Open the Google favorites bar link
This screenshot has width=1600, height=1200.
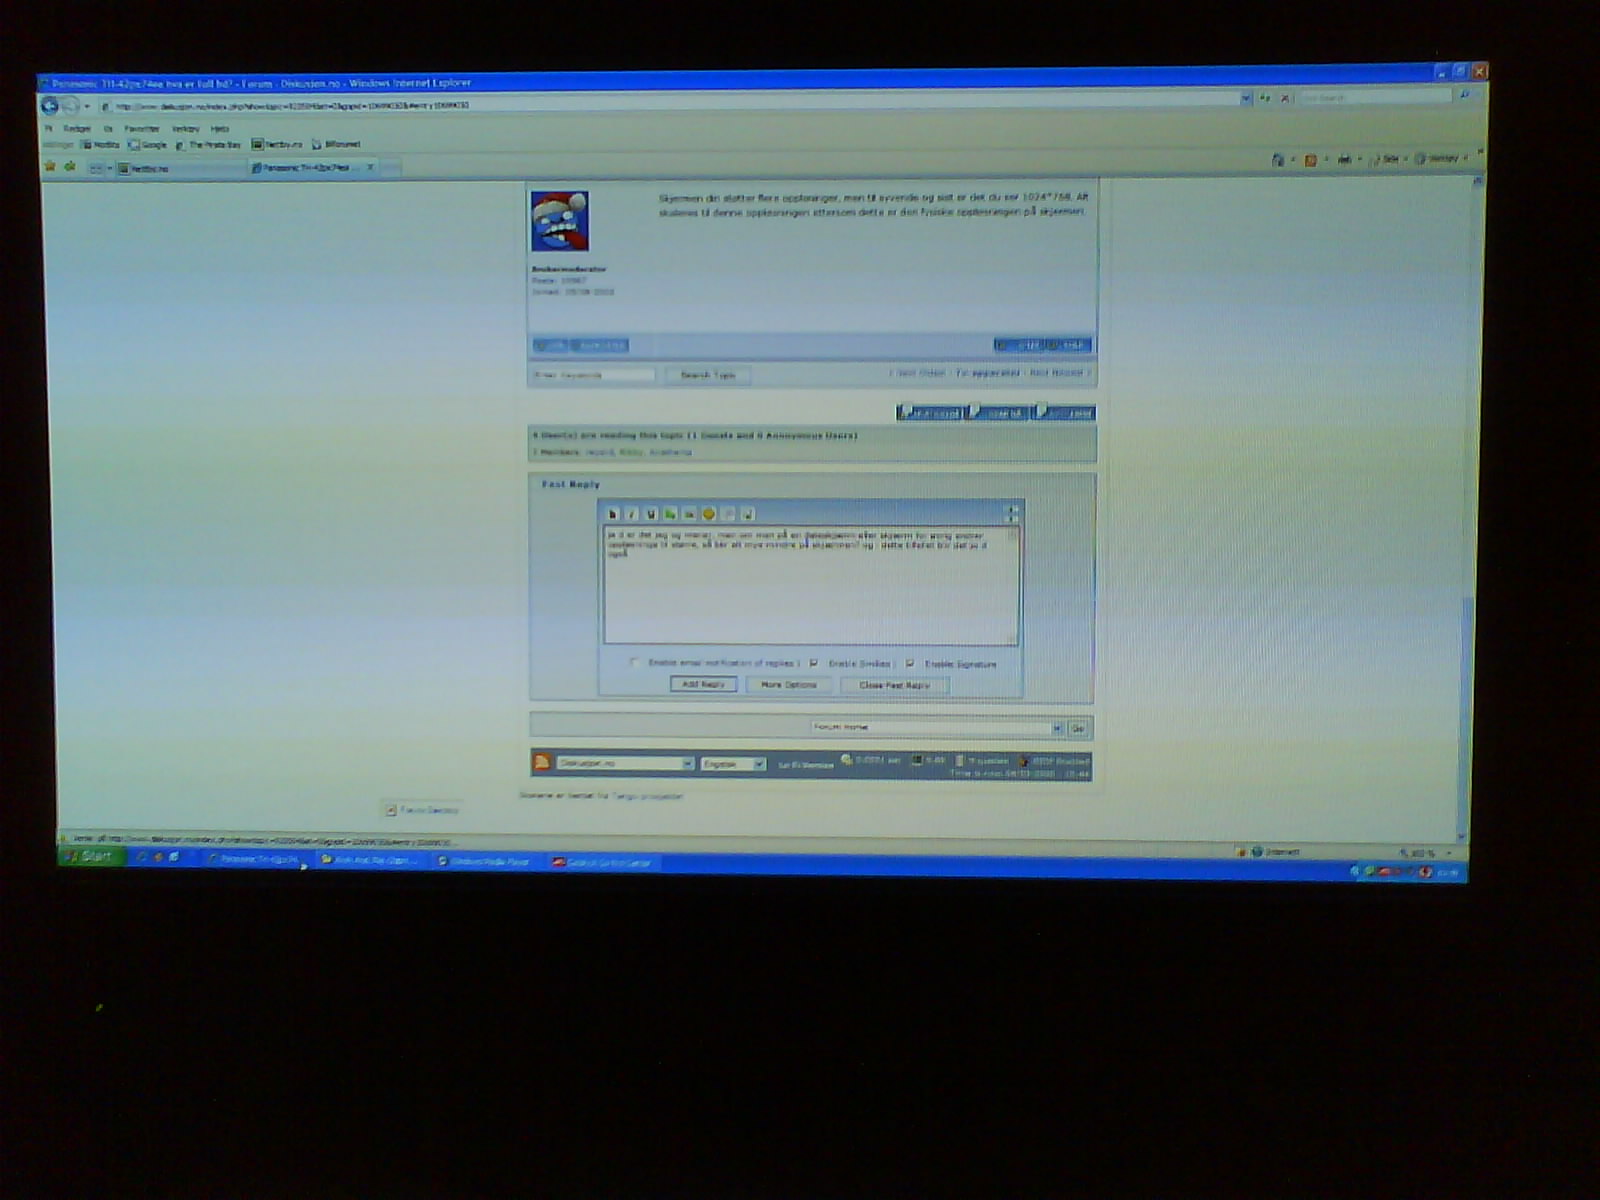tap(148, 145)
